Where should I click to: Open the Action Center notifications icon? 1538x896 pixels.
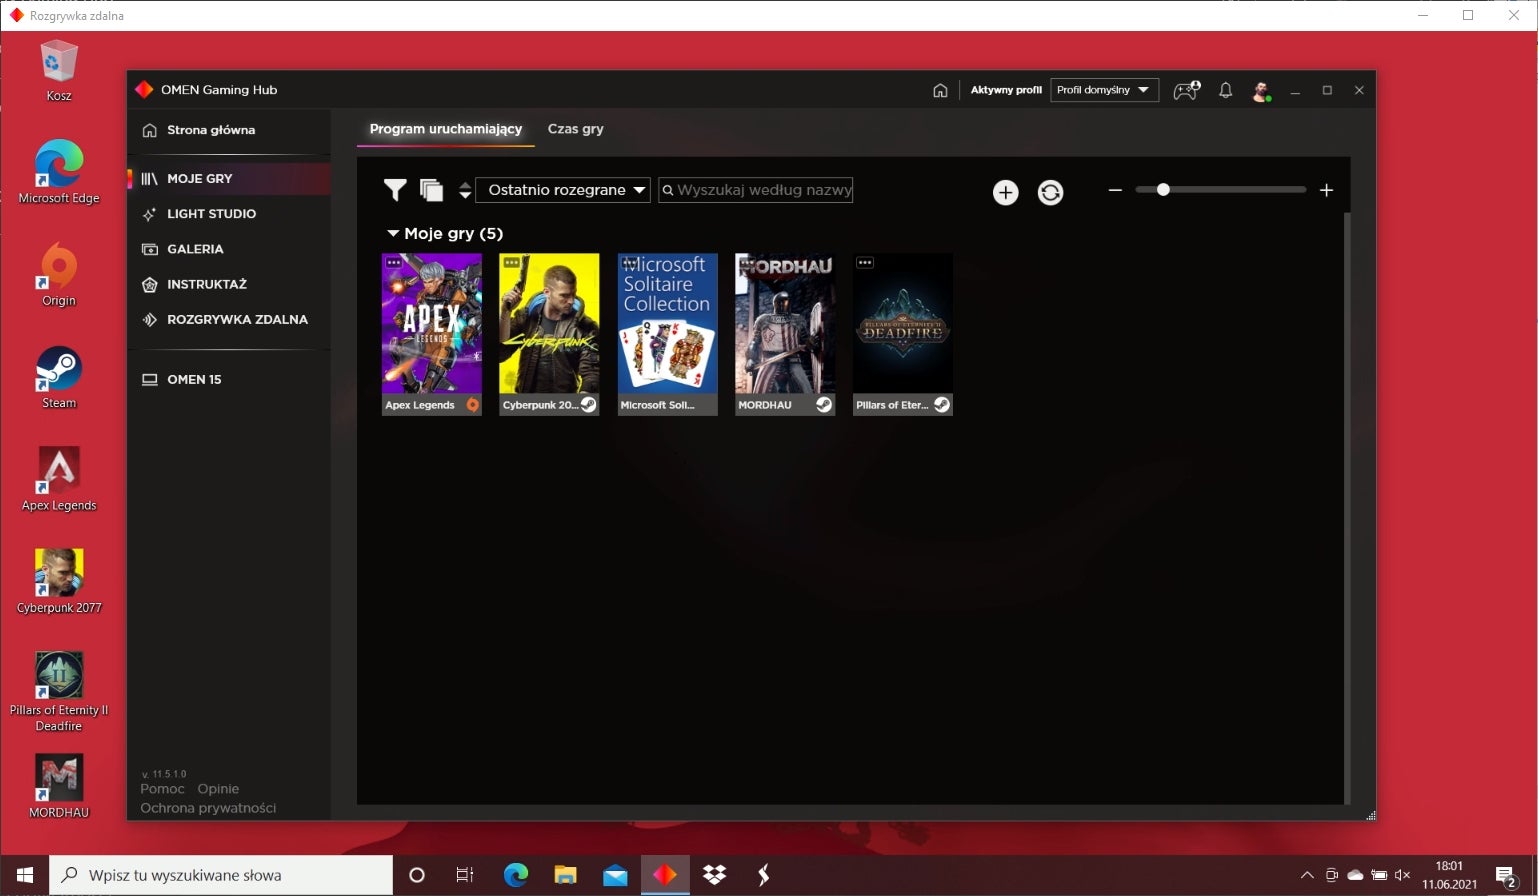coord(1507,876)
